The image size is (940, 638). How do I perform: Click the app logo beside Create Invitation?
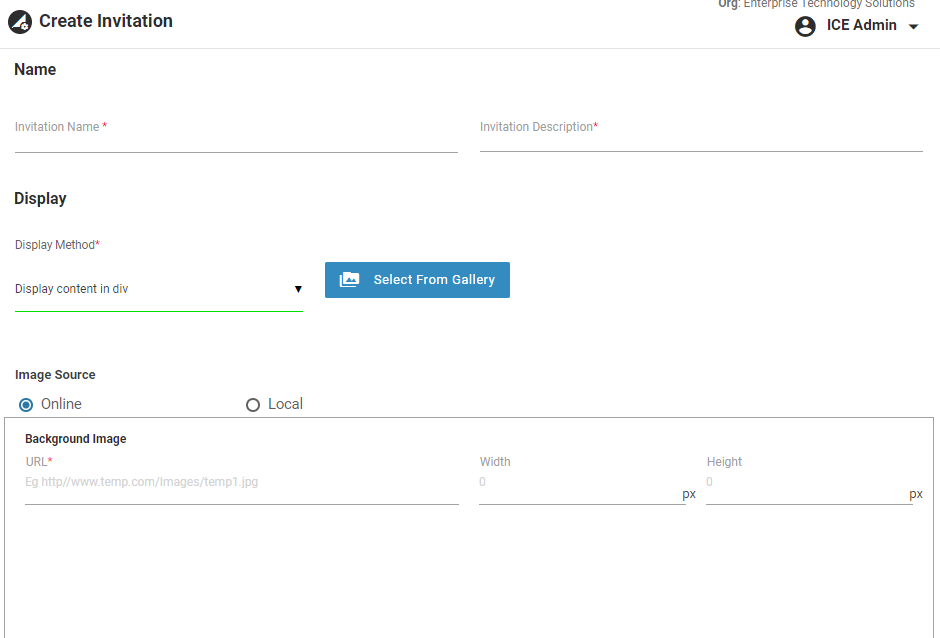pos(20,22)
